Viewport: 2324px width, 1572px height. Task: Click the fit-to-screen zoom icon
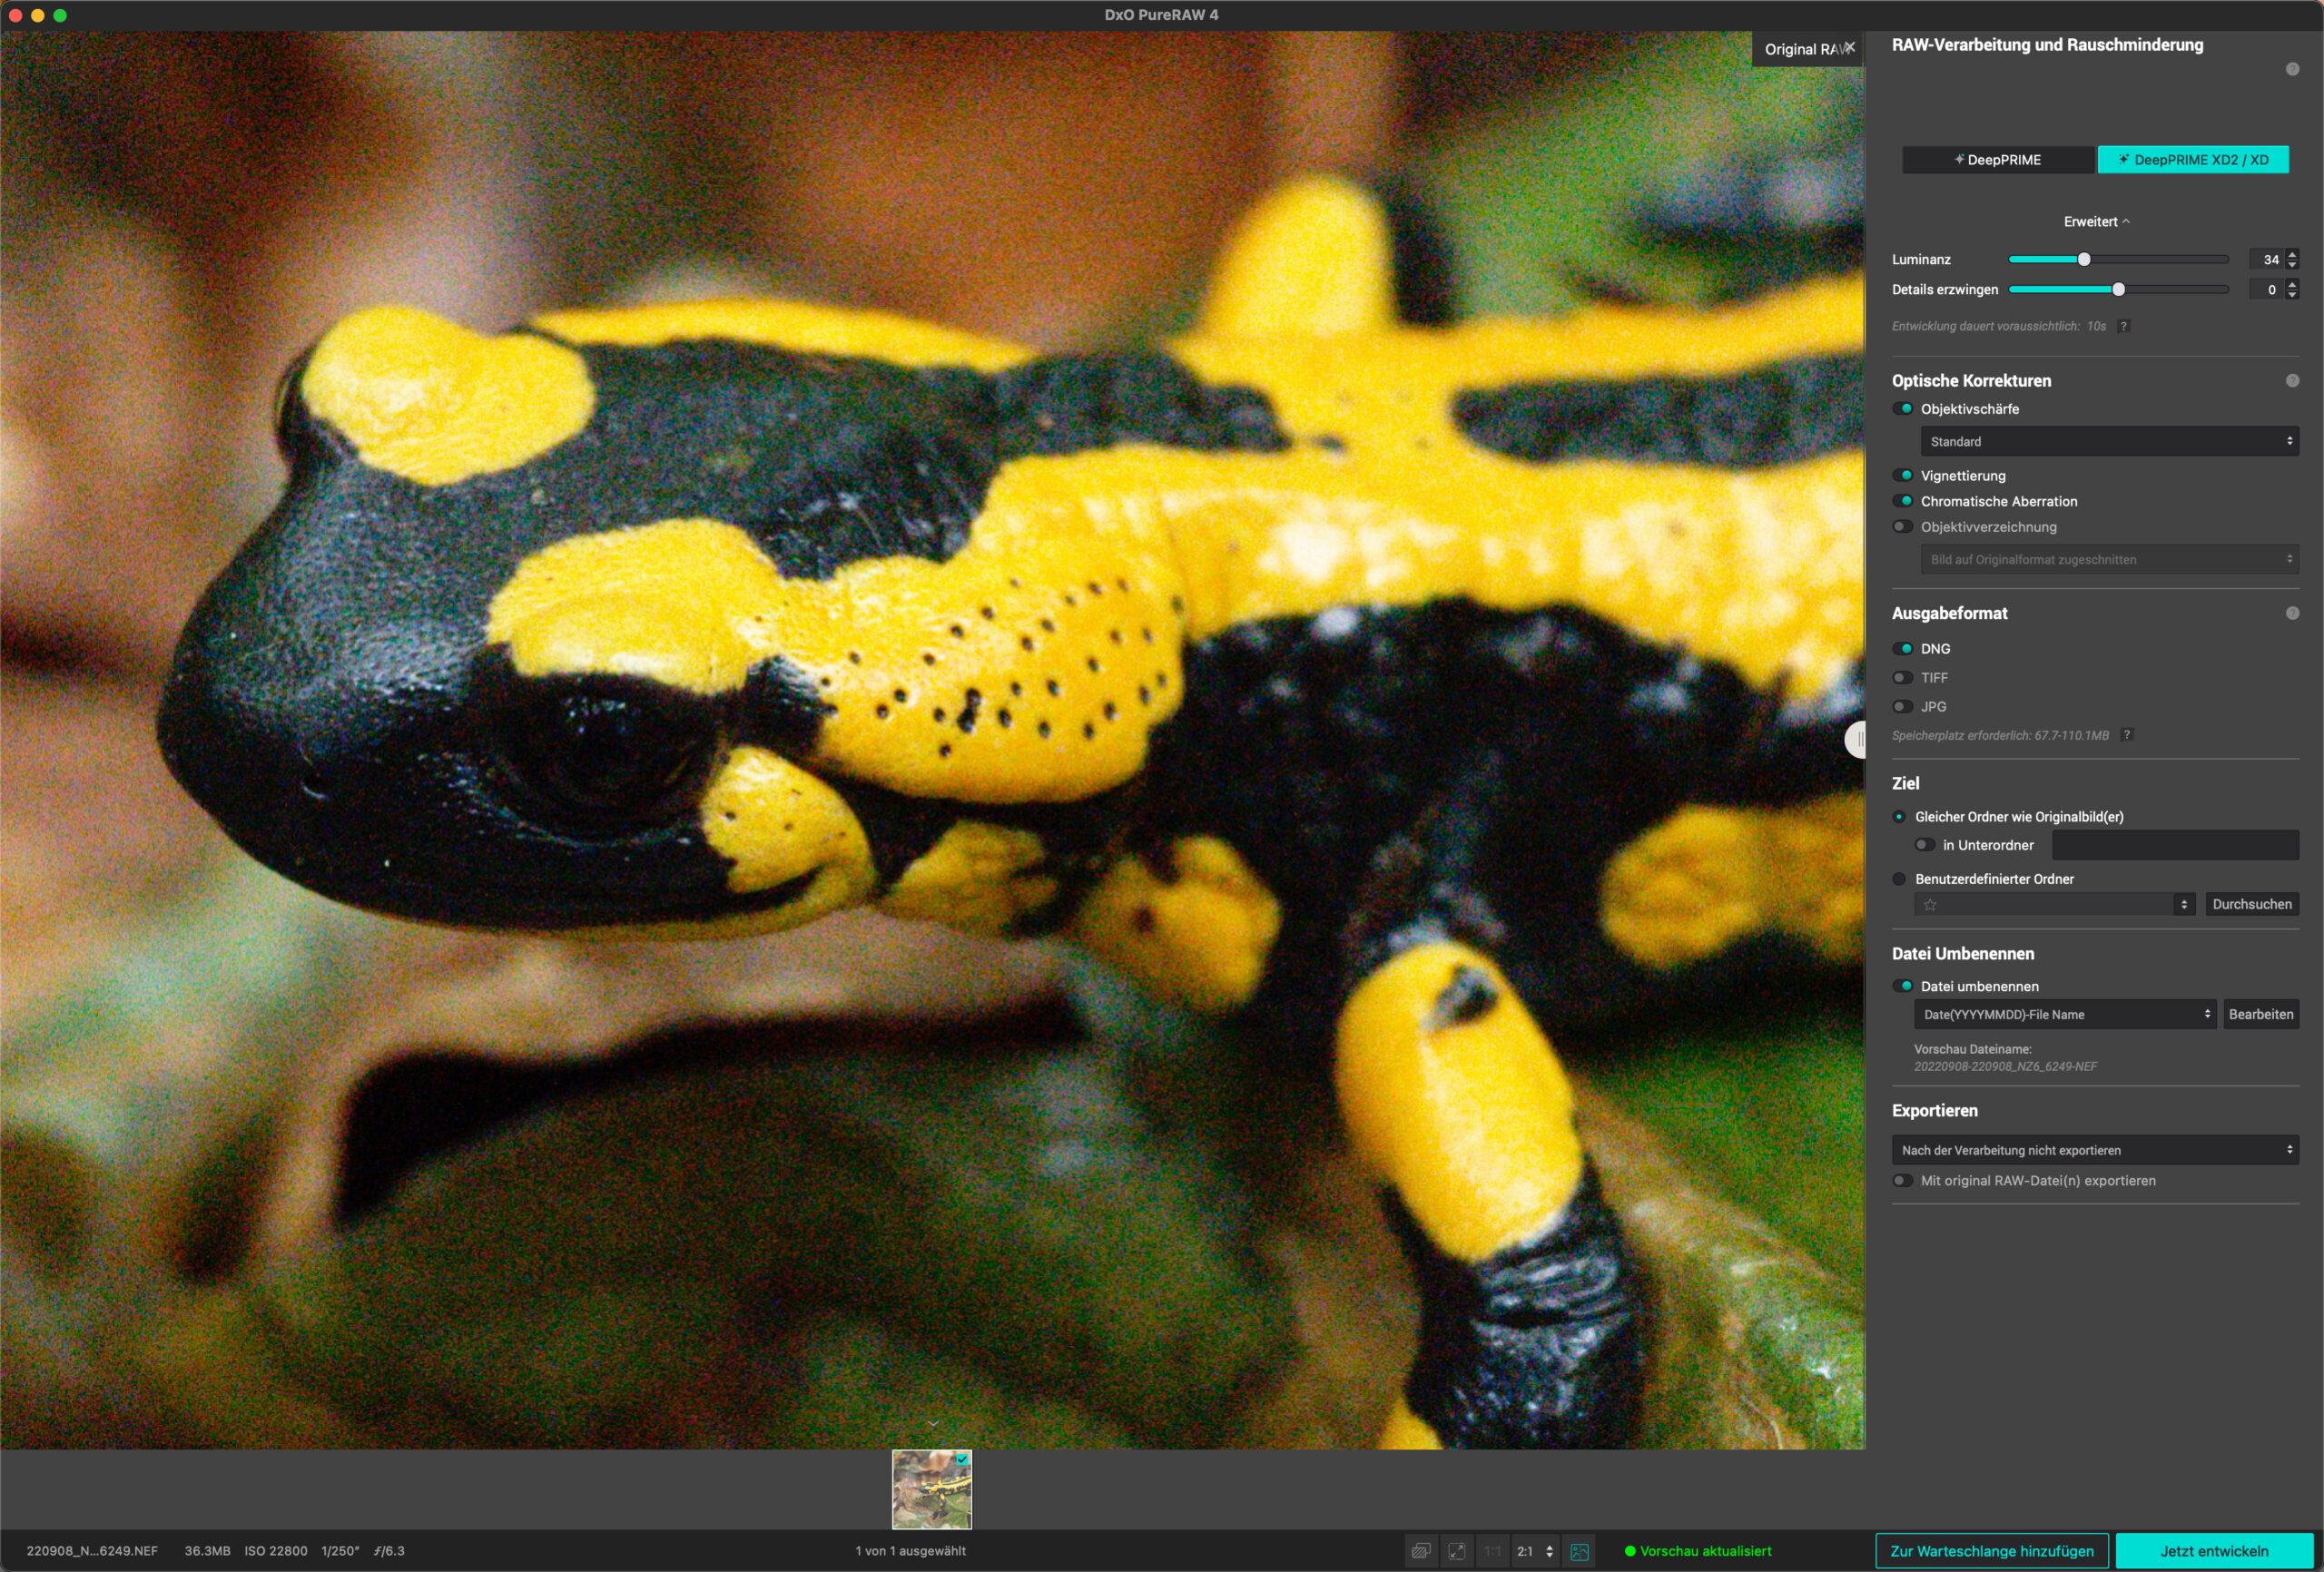pos(1457,1551)
